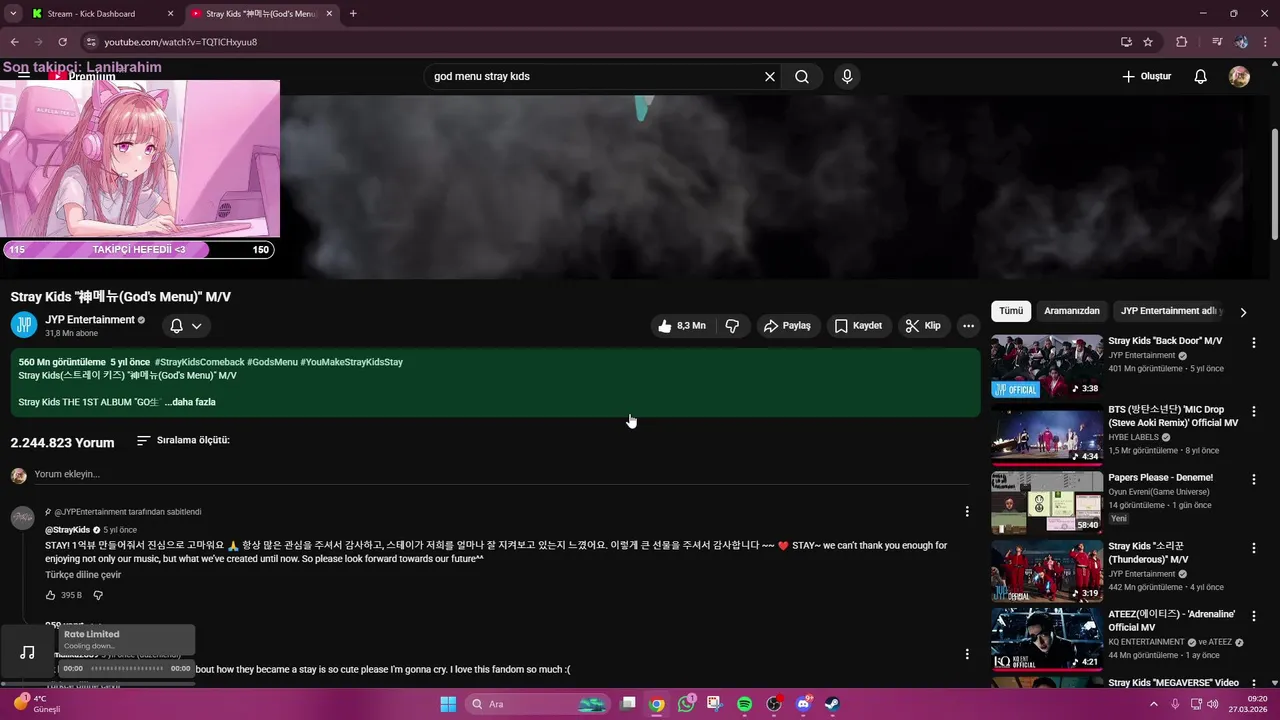Viewport: 1280px width, 720px height.
Task: Start voice search with the microphone icon
Action: coord(847,77)
